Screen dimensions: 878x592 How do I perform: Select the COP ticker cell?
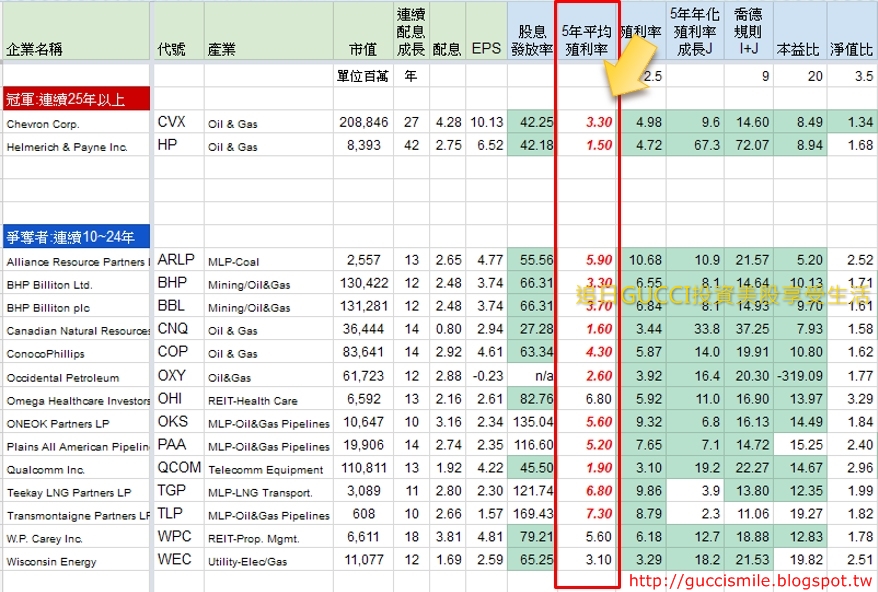point(179,352)
